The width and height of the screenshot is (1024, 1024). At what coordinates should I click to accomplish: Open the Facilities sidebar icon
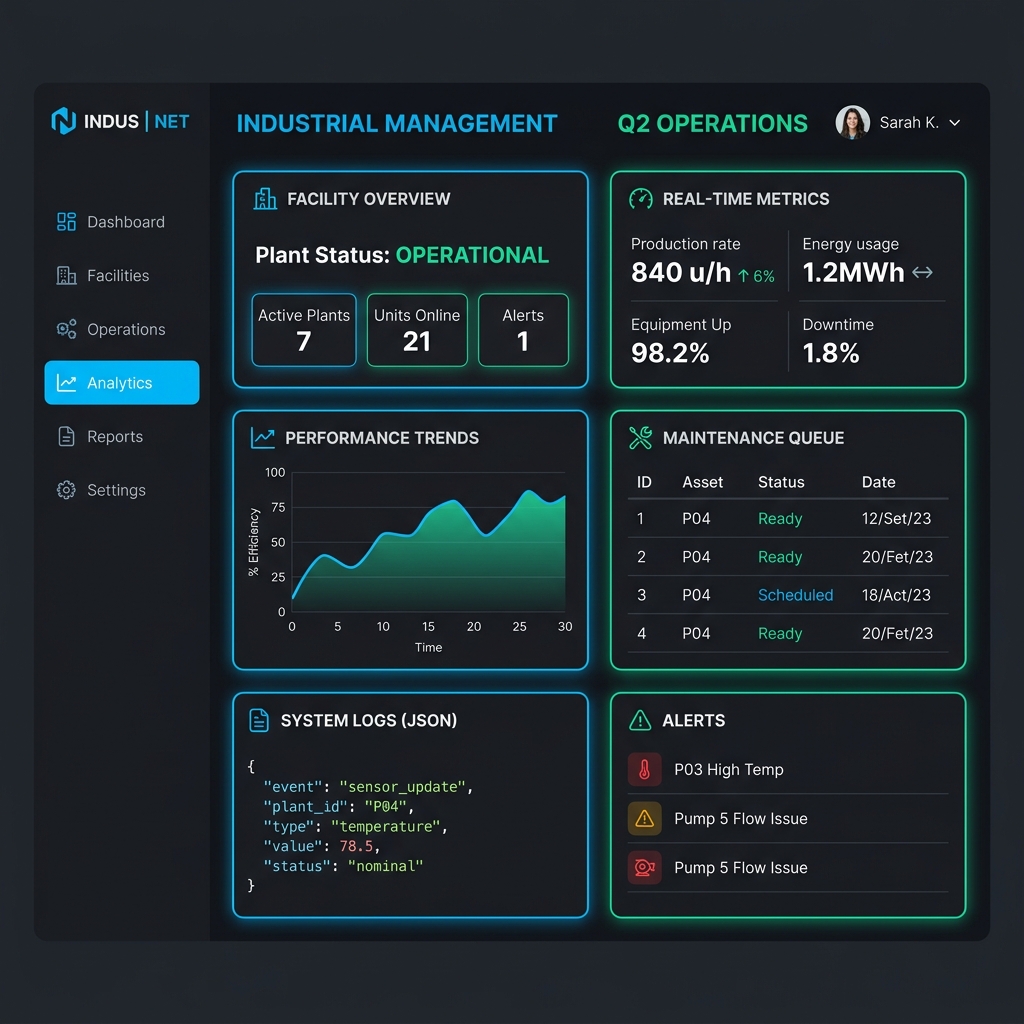click(x=66, y=275)
